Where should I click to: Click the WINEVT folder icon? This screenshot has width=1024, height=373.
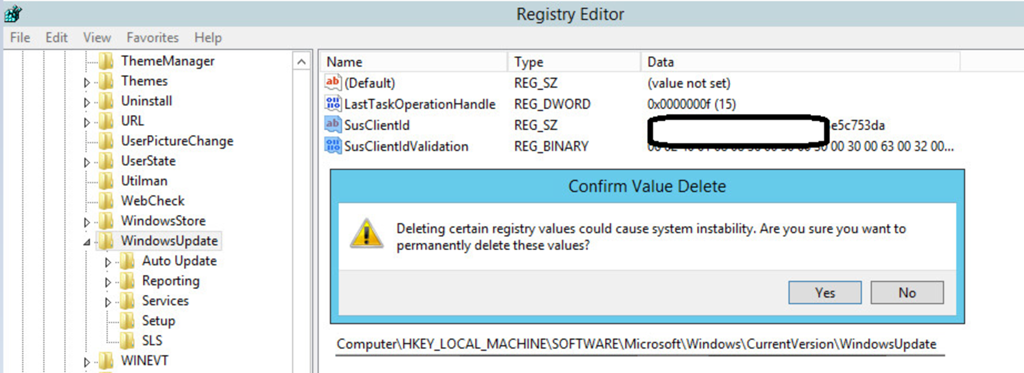(x=107, y=361)
